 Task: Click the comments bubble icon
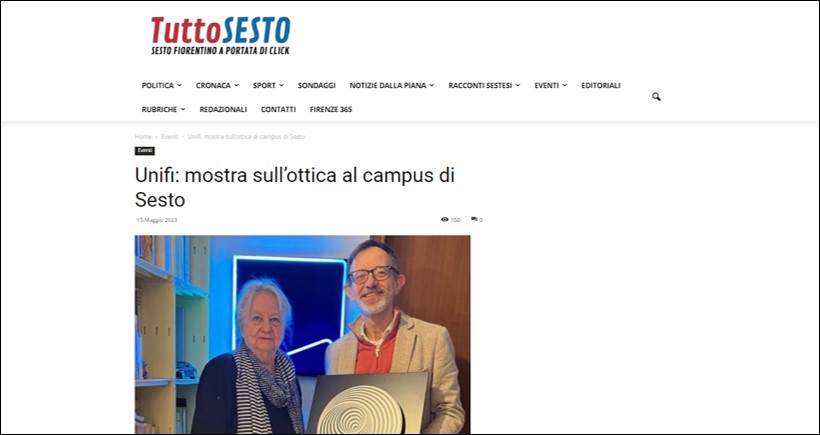click(x=474, y=219)
